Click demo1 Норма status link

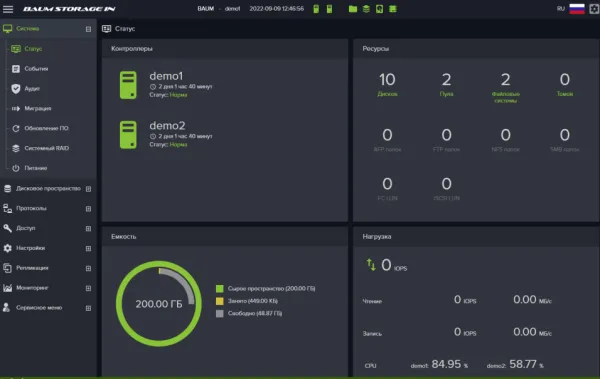pos(178,95)
